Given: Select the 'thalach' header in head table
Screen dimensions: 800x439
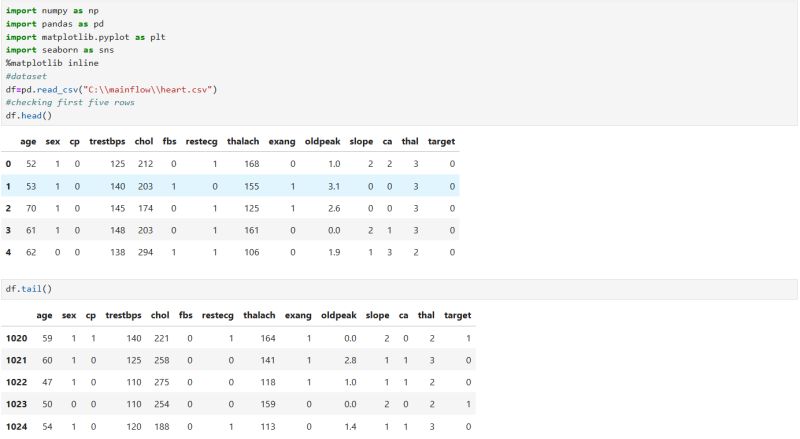Looking at the screenshot, I should (243, 141).
